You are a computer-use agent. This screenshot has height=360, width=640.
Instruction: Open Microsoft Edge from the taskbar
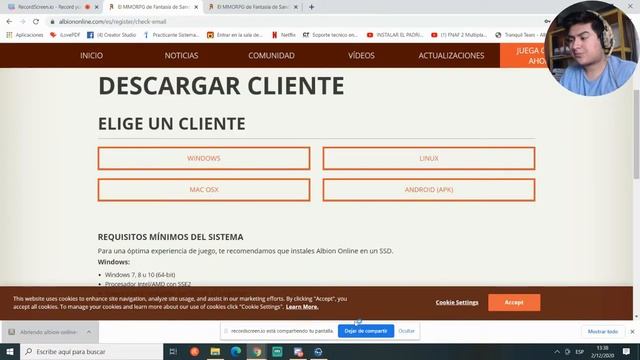[x=236, y=351]
